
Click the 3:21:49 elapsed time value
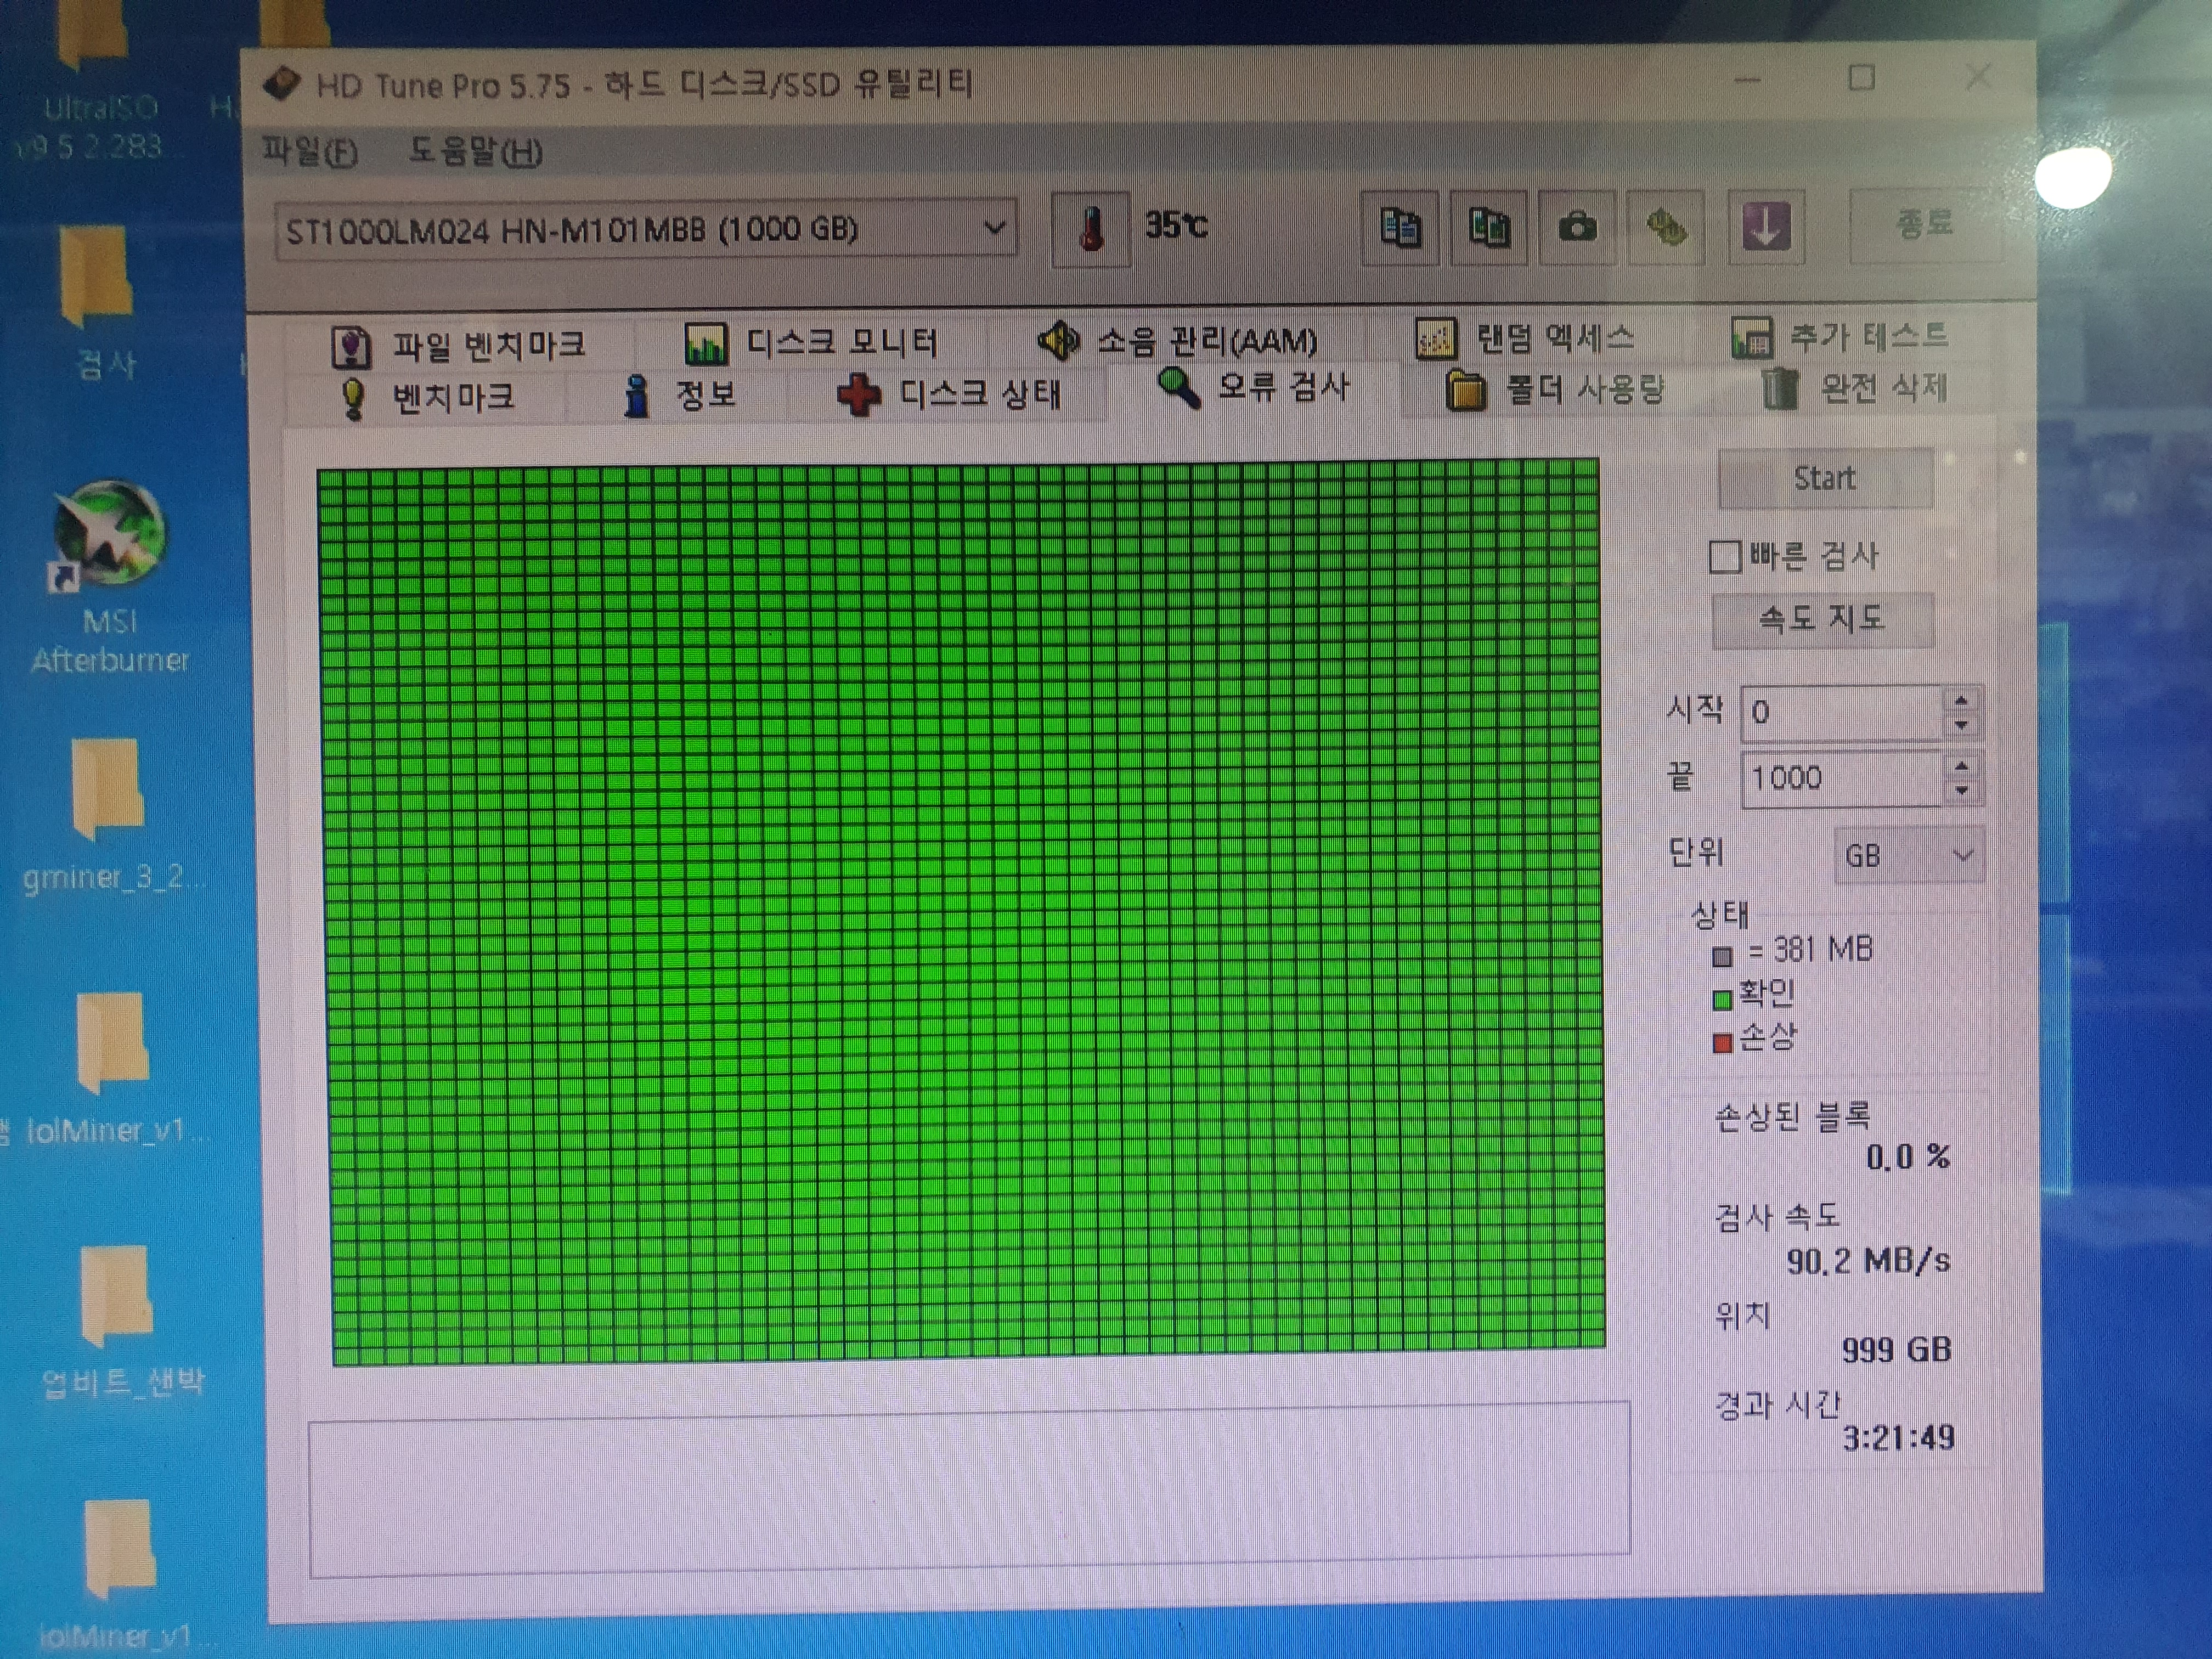1899,1438
